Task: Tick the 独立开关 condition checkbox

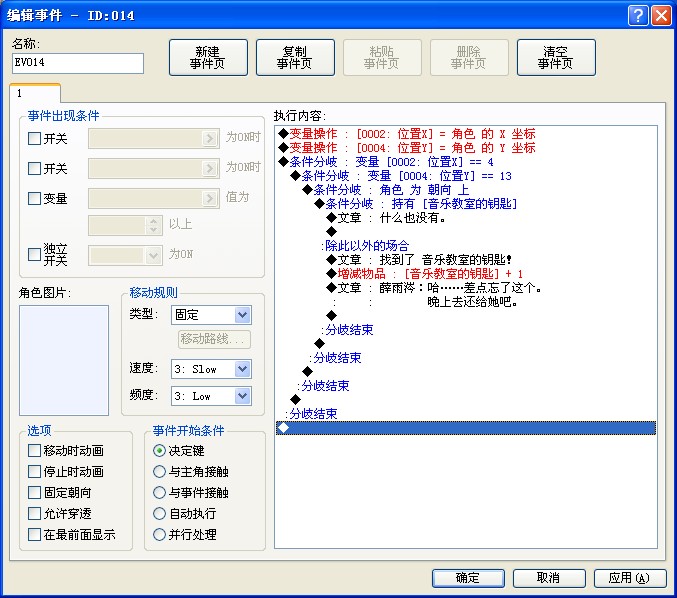Action: (34, 254)
